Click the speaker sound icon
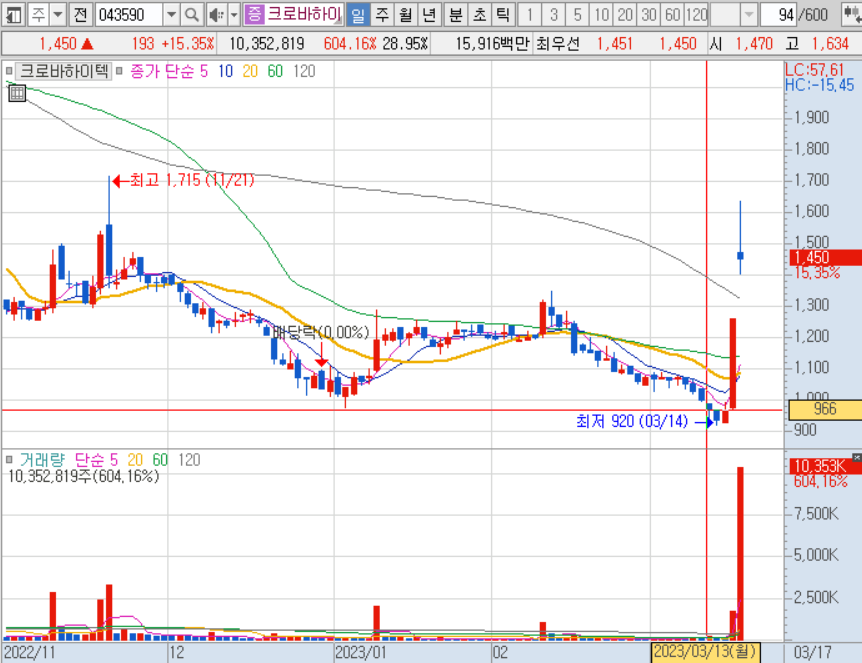Image resolution: width=862 pixels, height=663 pixels. (x=217, y=15)
